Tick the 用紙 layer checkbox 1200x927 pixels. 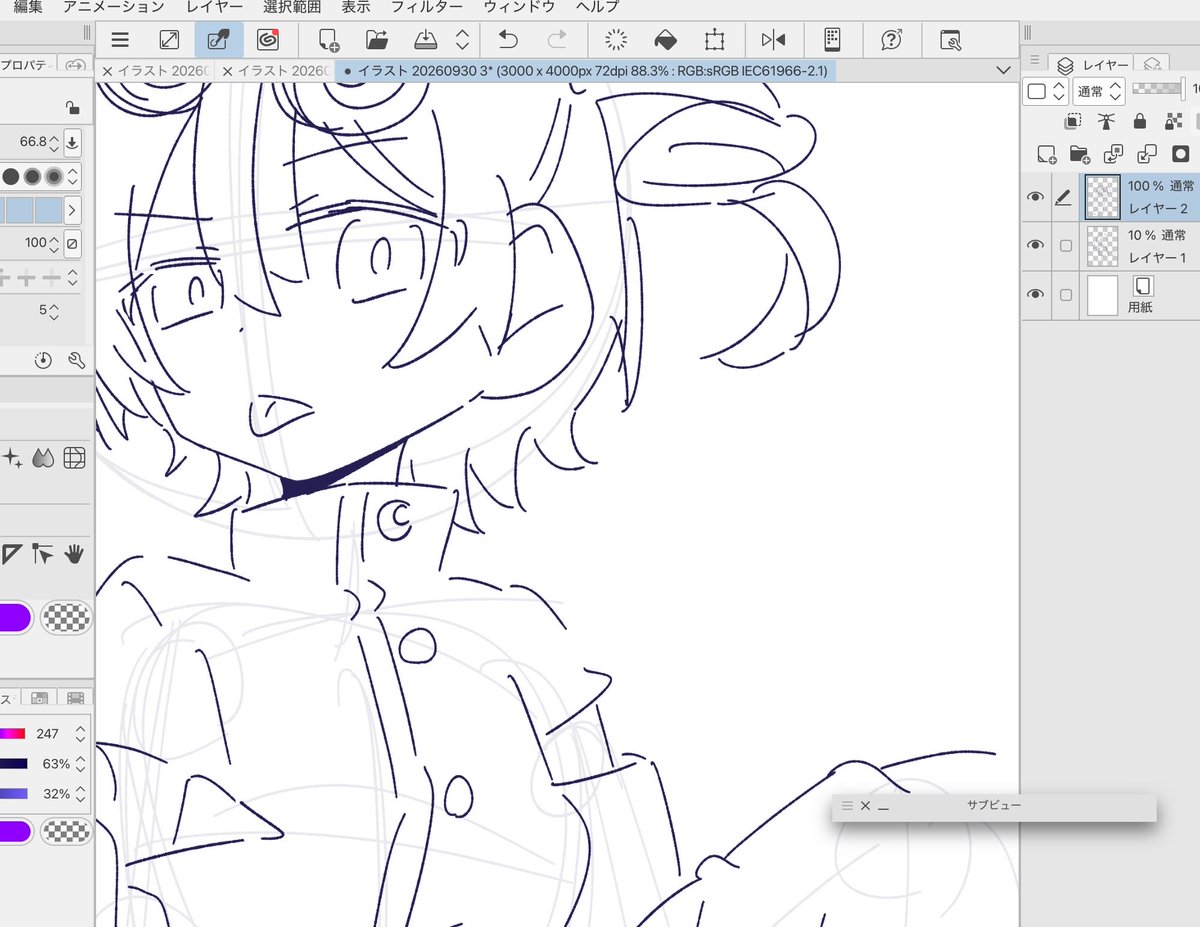[x=1066, y=295]
